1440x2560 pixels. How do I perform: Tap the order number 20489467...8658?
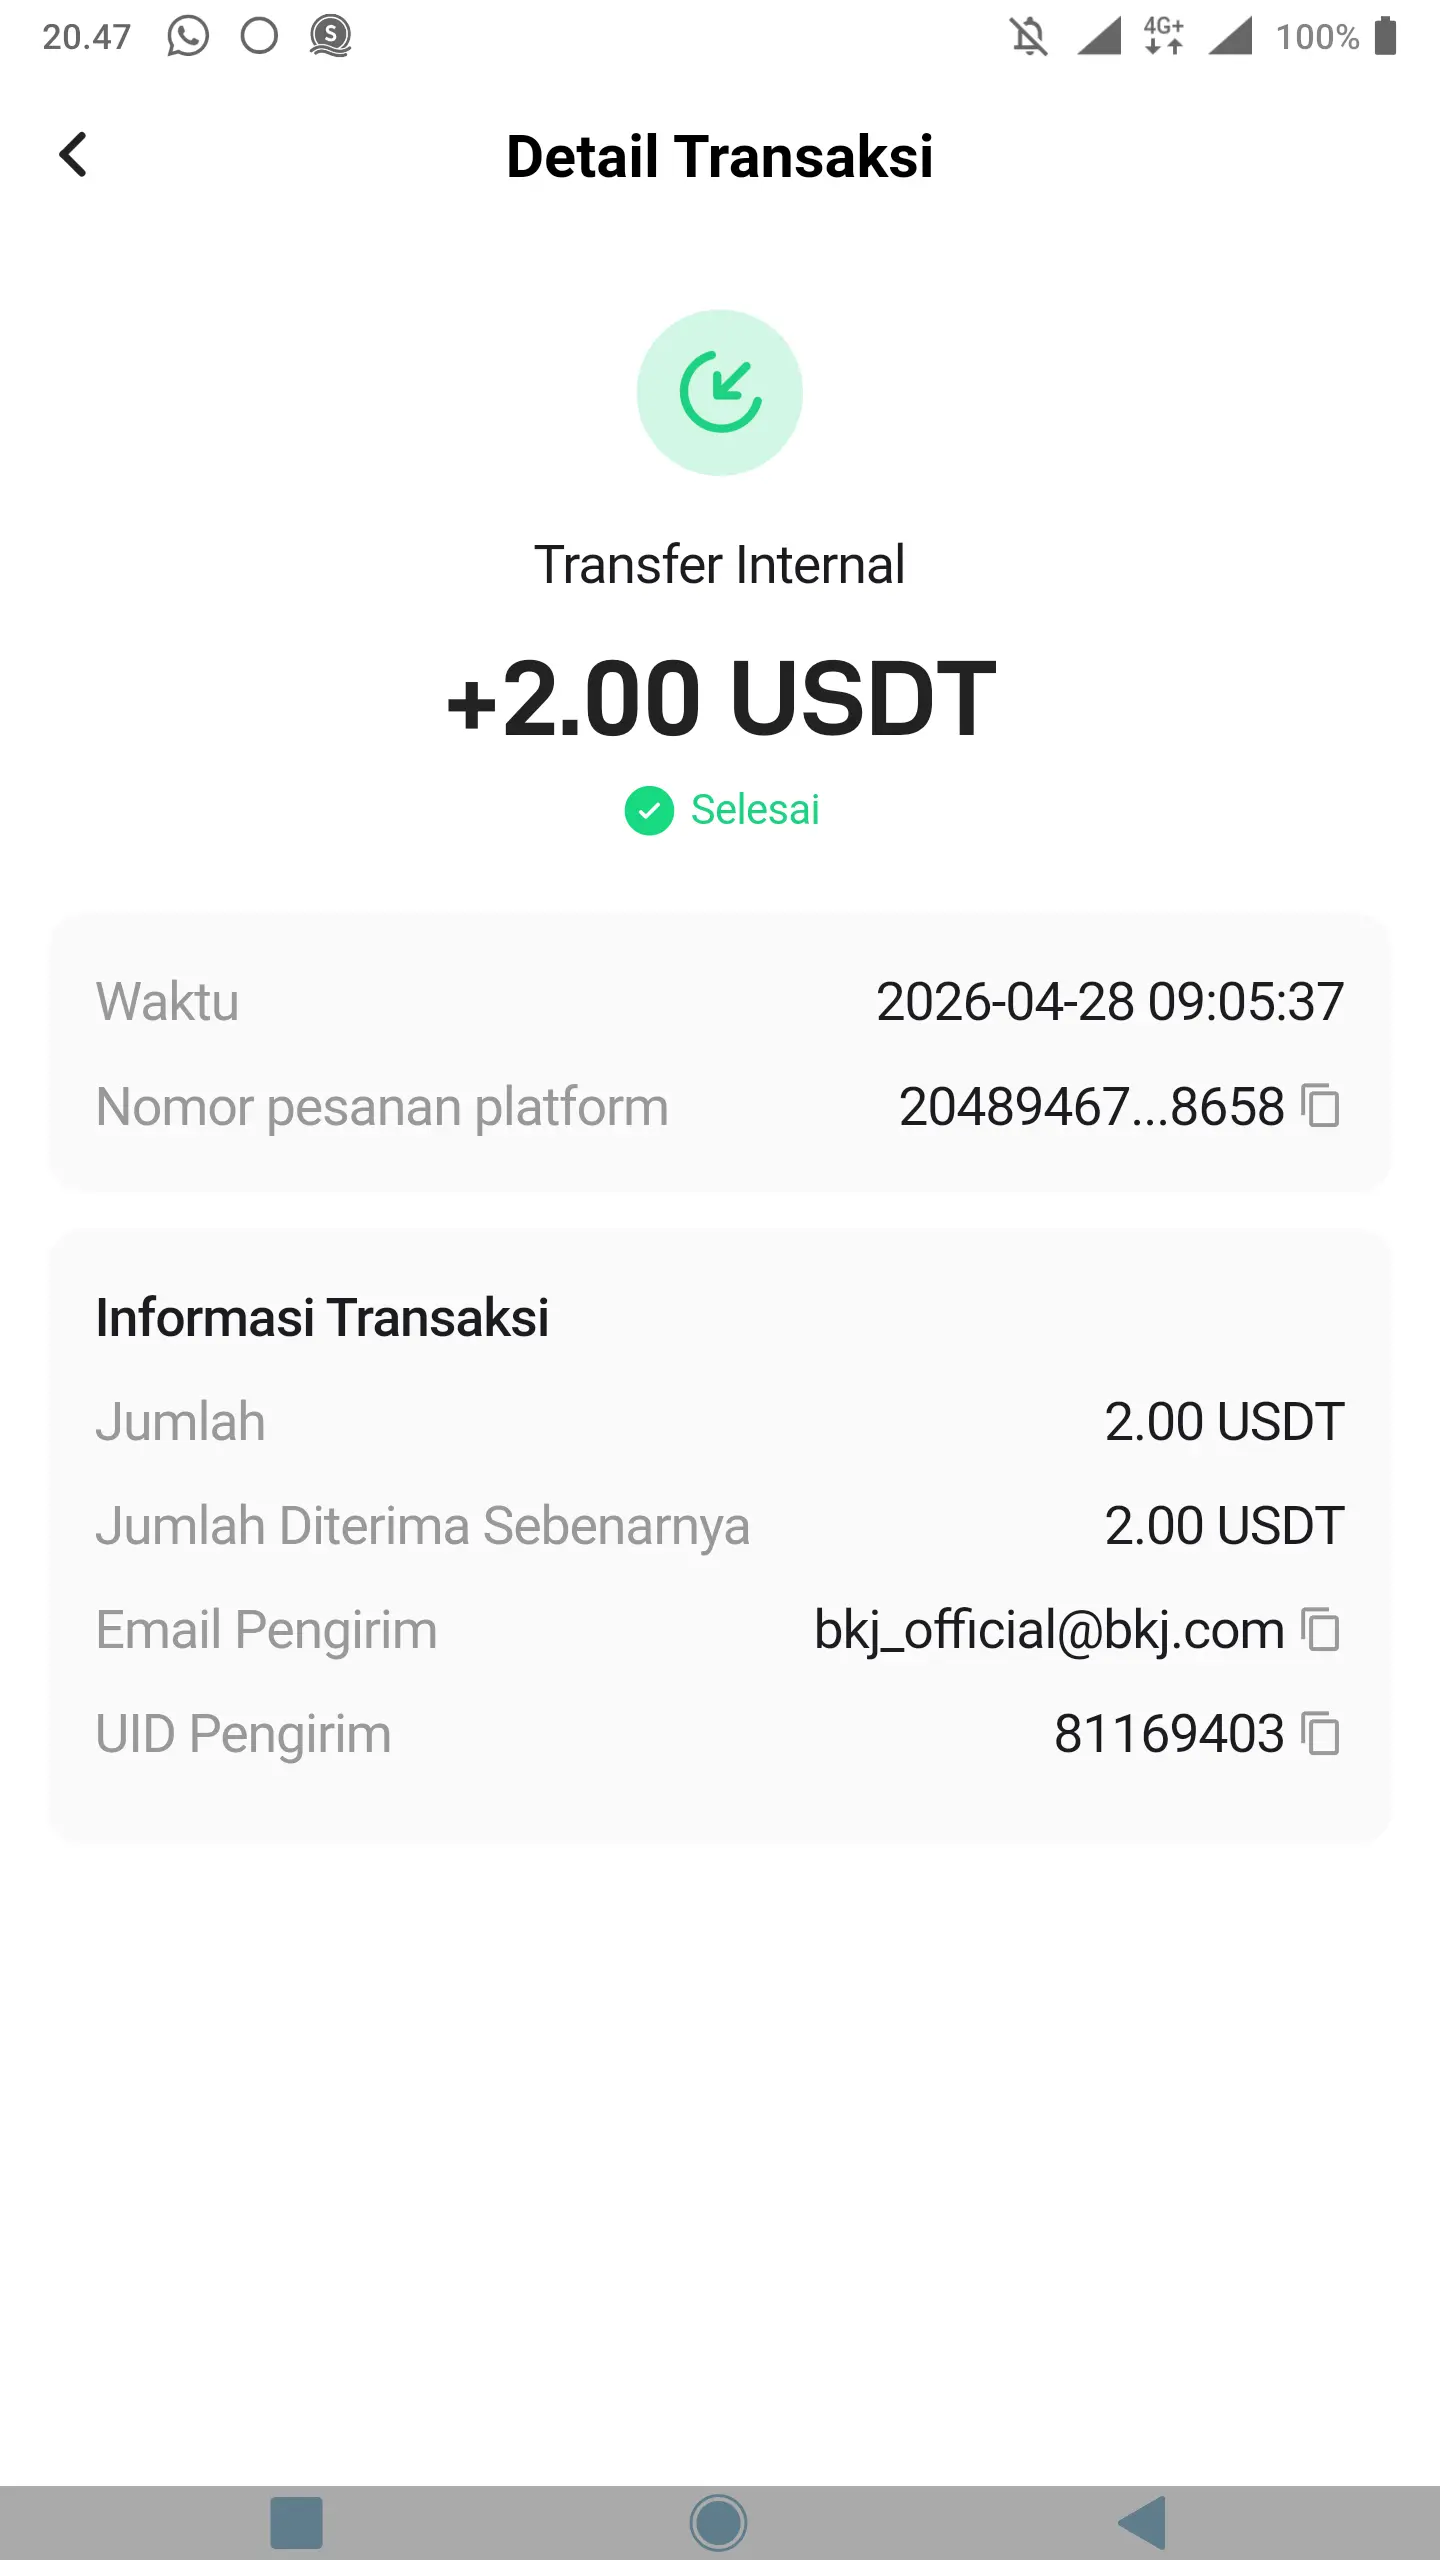1091,1107
